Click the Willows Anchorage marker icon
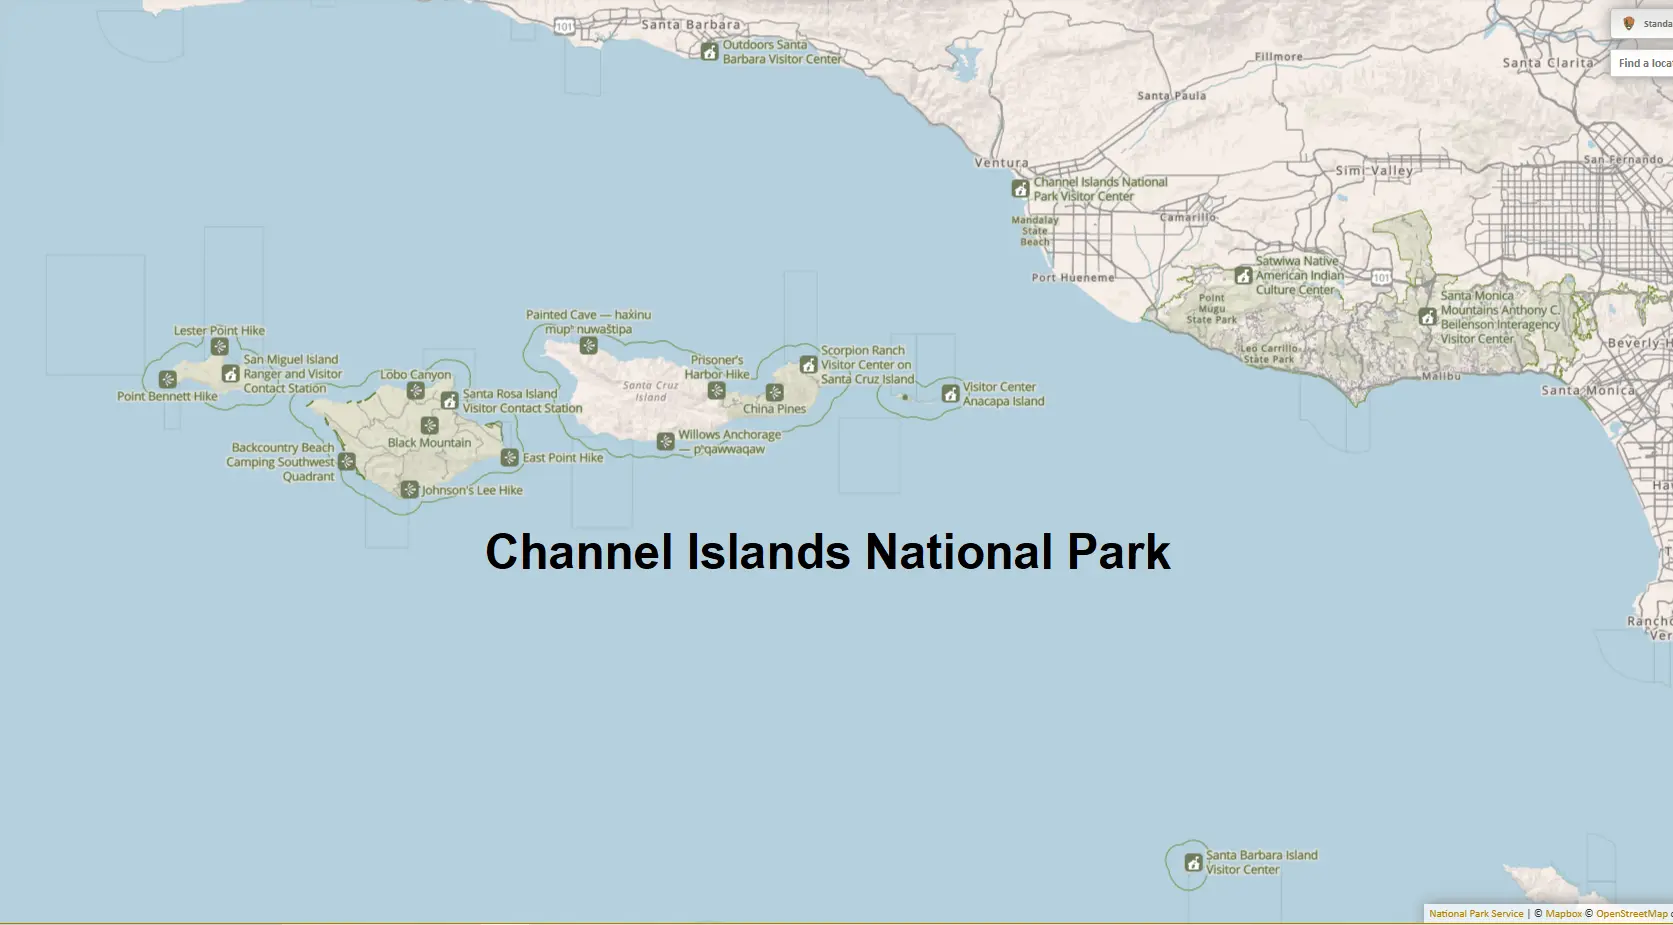Viewport: 1673px width, 925px height. coord(666,441)
